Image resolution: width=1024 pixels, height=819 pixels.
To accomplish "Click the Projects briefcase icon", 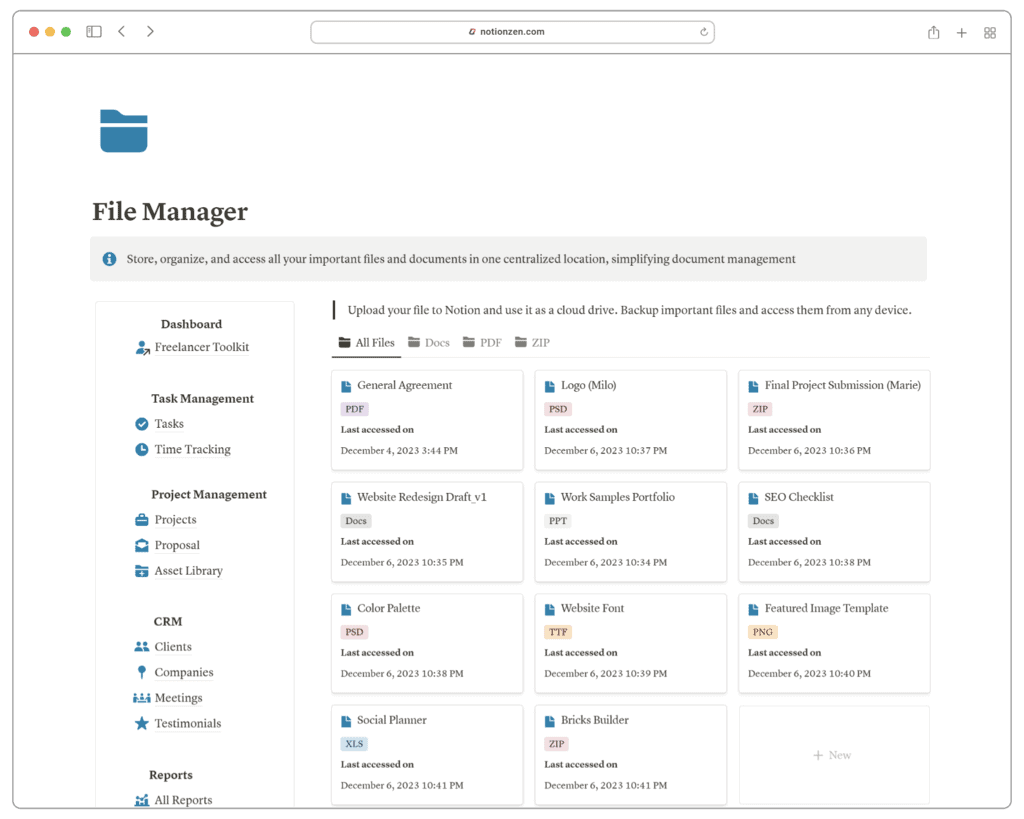I will click(142, 520).
